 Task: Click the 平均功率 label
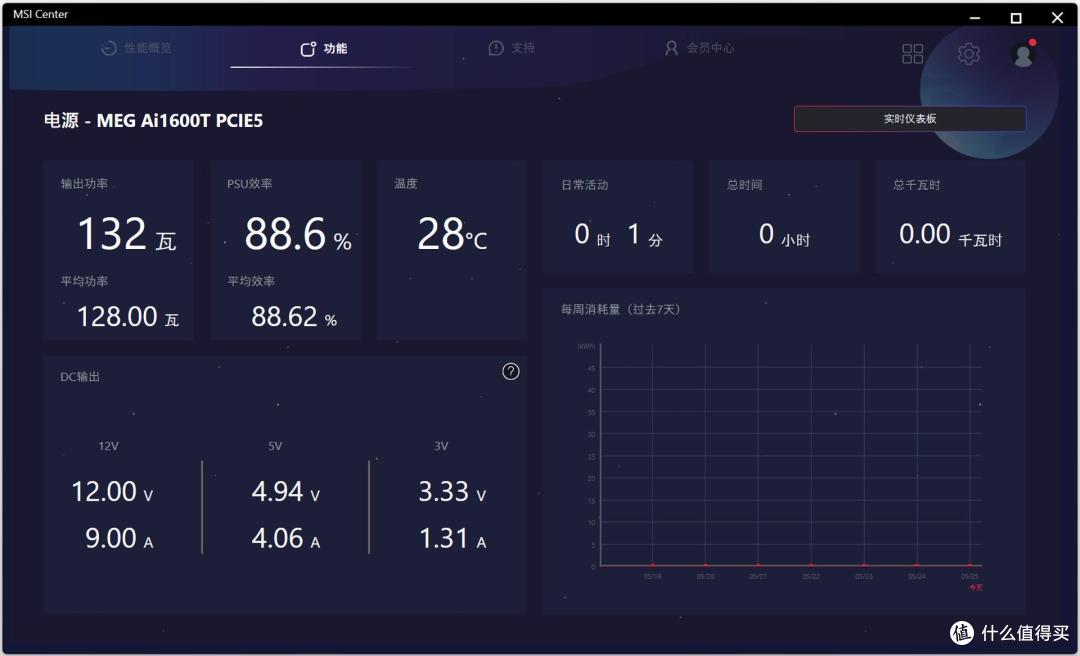[x=84, y=281]
